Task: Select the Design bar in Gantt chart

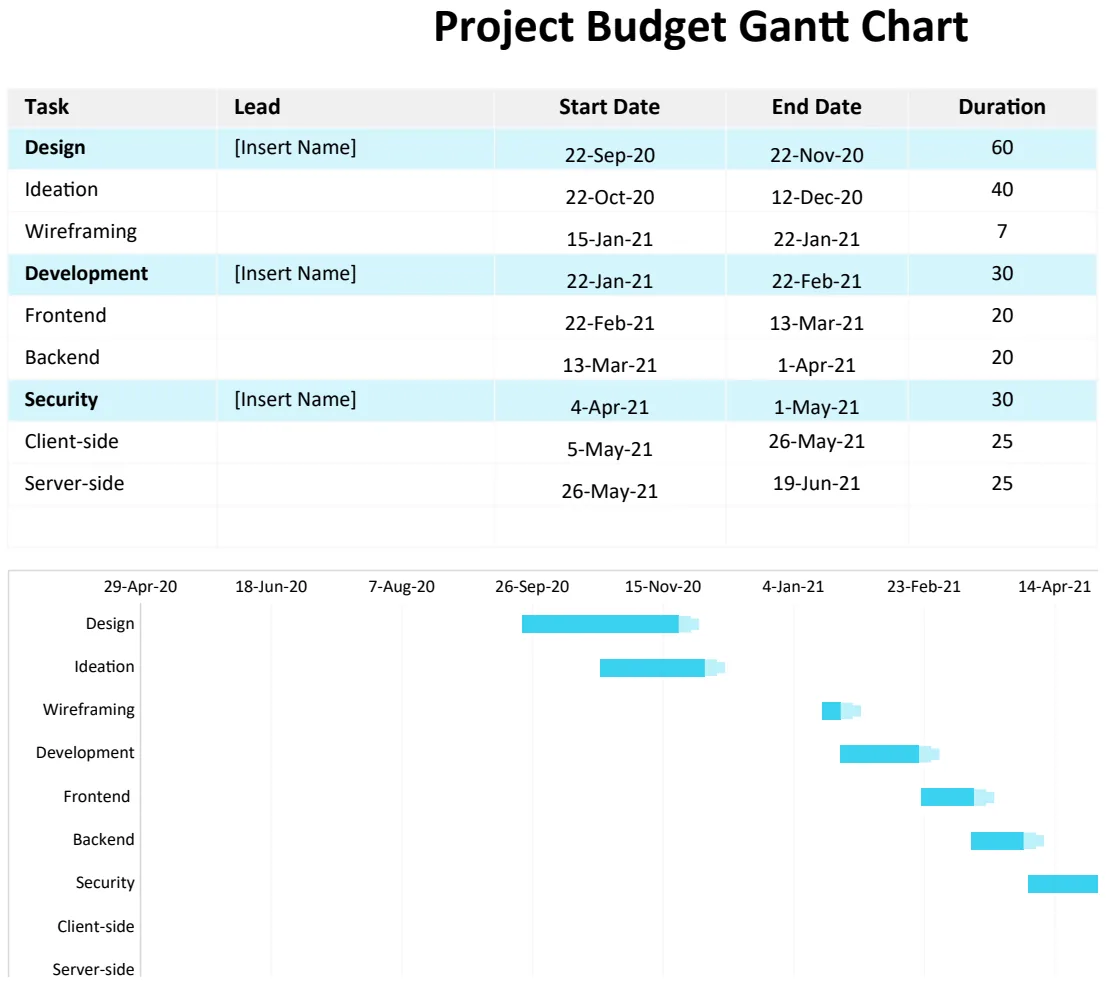Action: [610, 624]
